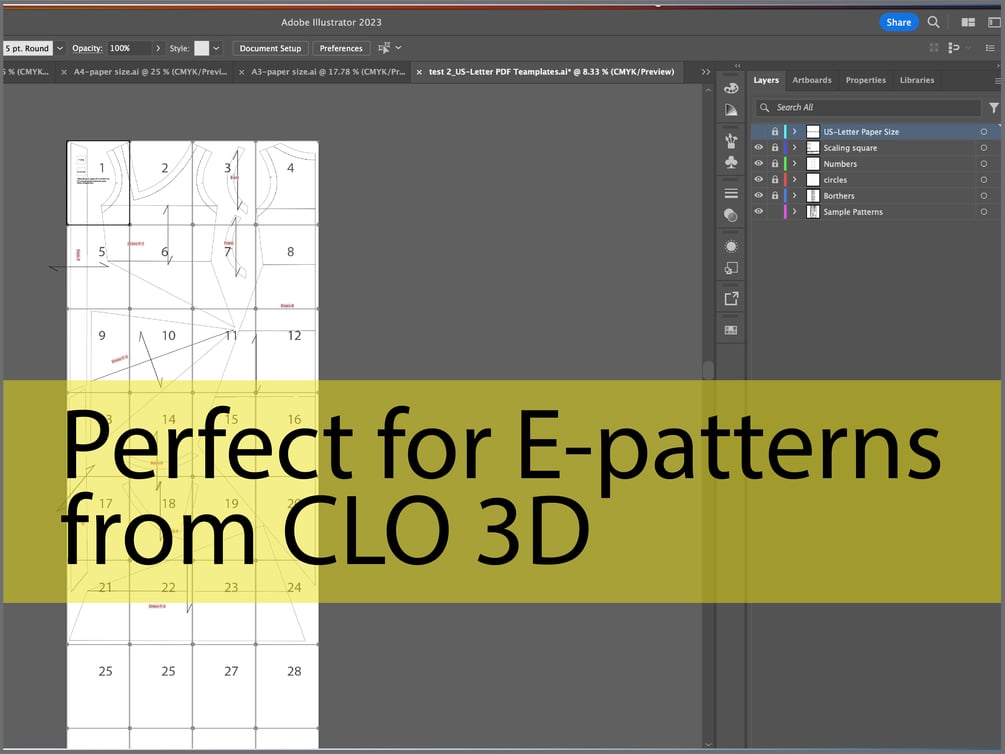This screenshot has width=1005, height=754.
Task: Unlock the Numbers layer
Action: tap(775, 163)
